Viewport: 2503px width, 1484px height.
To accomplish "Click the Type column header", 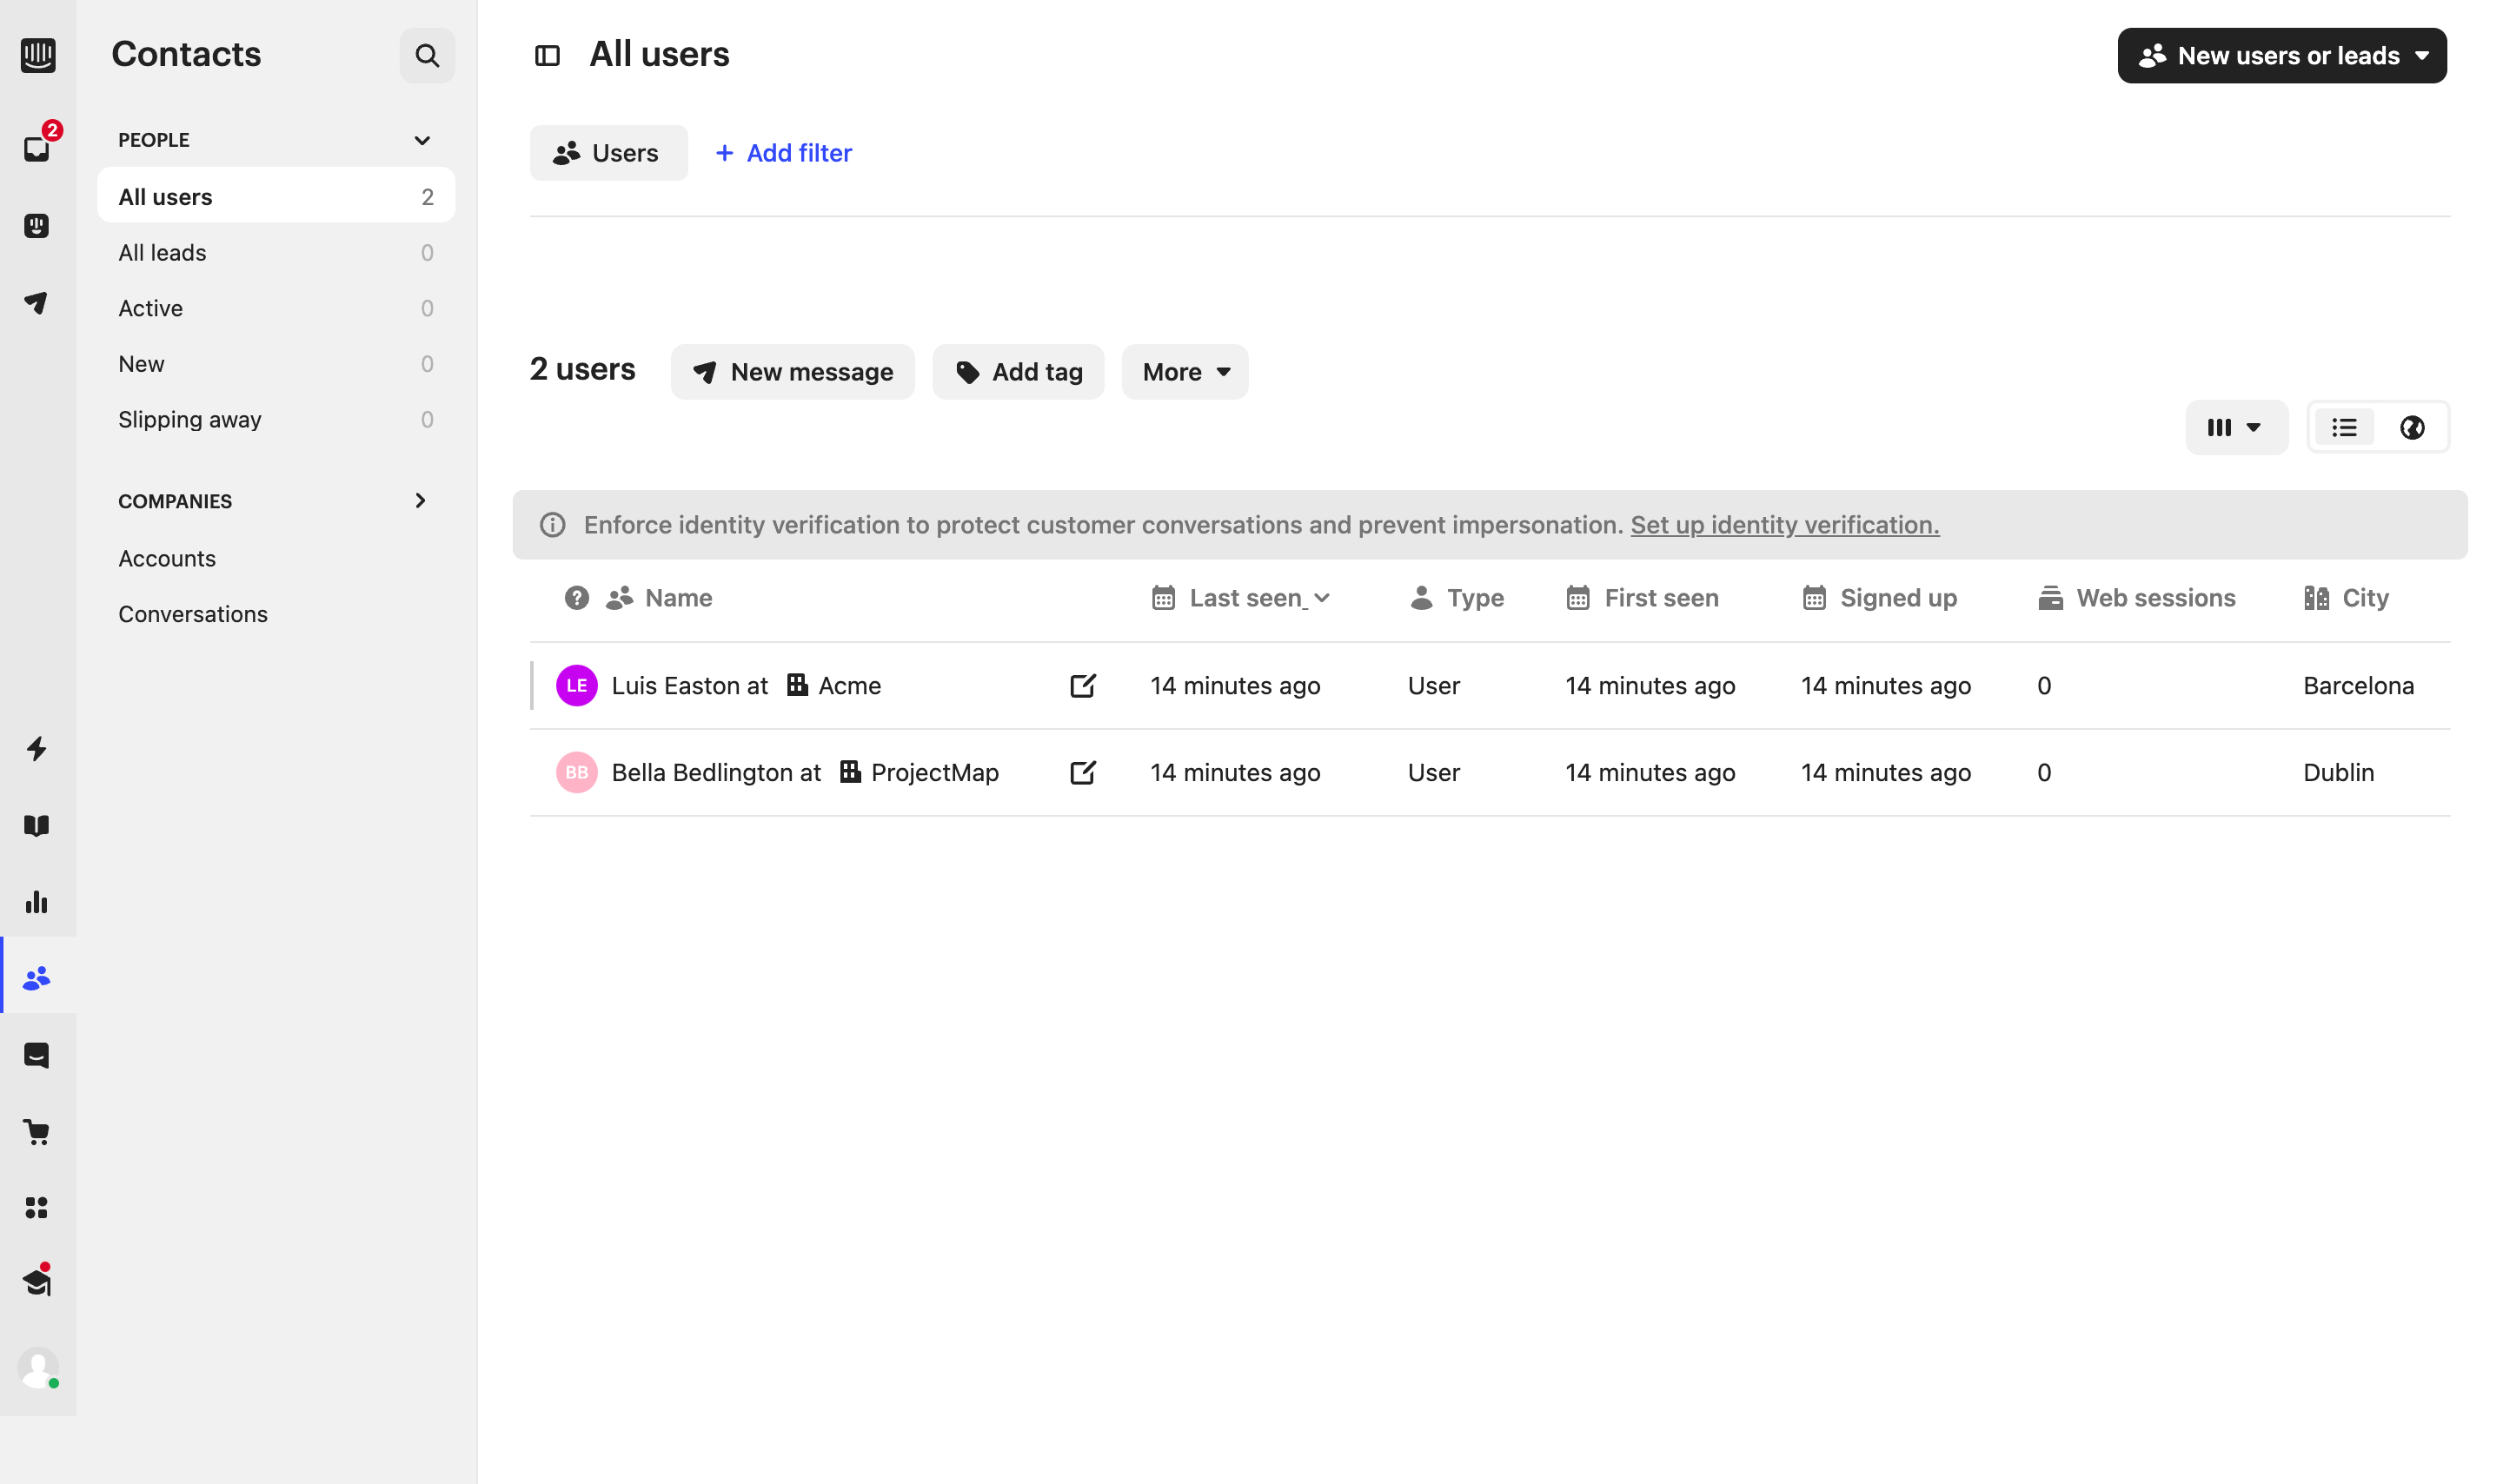I will pos(1457,598).
